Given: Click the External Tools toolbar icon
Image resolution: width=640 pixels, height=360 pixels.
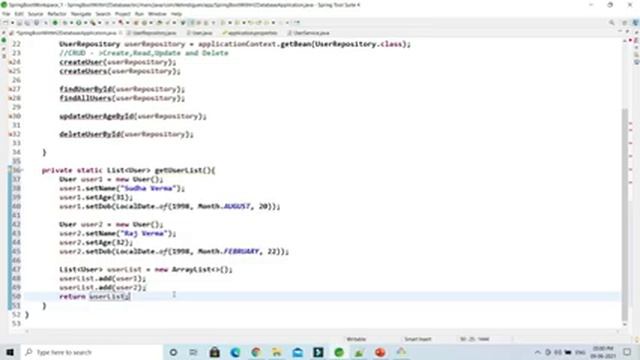Looking at the screenshot, I should point(93,23).
